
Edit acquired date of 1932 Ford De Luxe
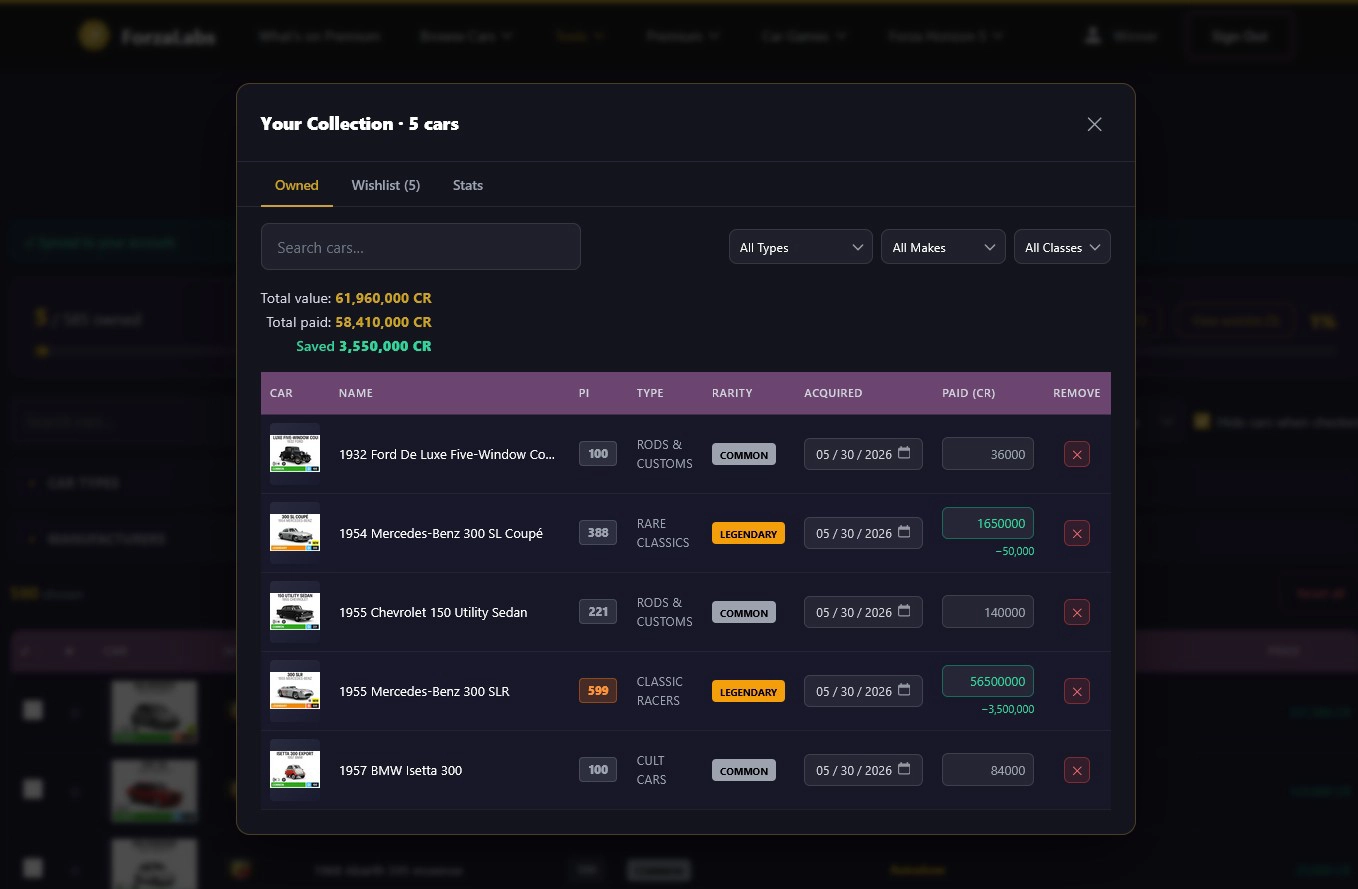pos(863,454)
